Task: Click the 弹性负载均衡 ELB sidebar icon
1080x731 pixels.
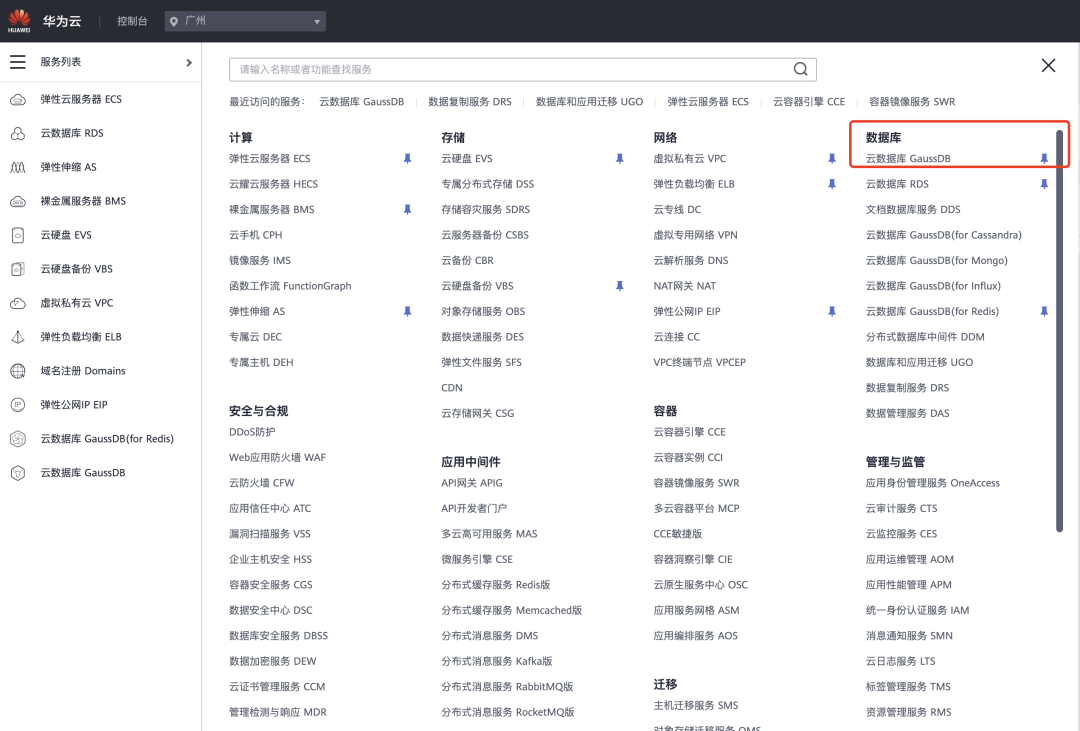Action: 18,337
